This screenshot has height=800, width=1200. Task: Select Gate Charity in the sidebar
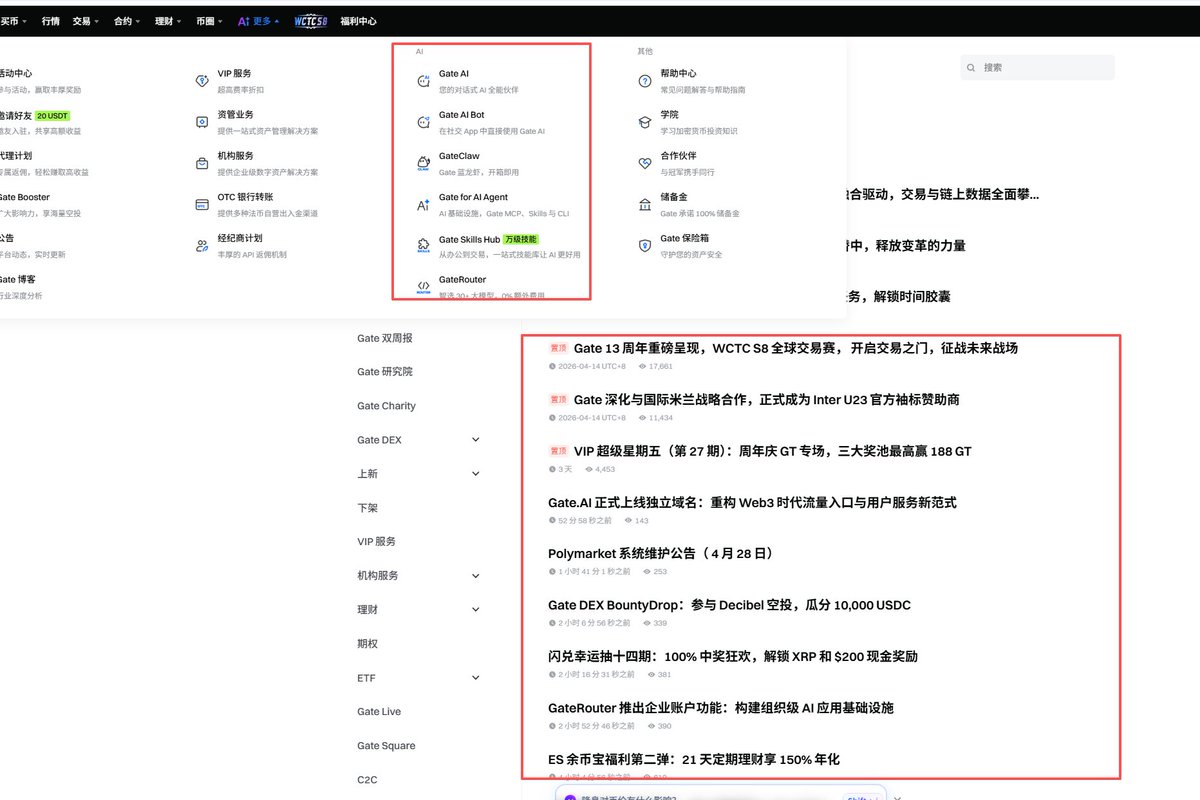pos(386,406)
